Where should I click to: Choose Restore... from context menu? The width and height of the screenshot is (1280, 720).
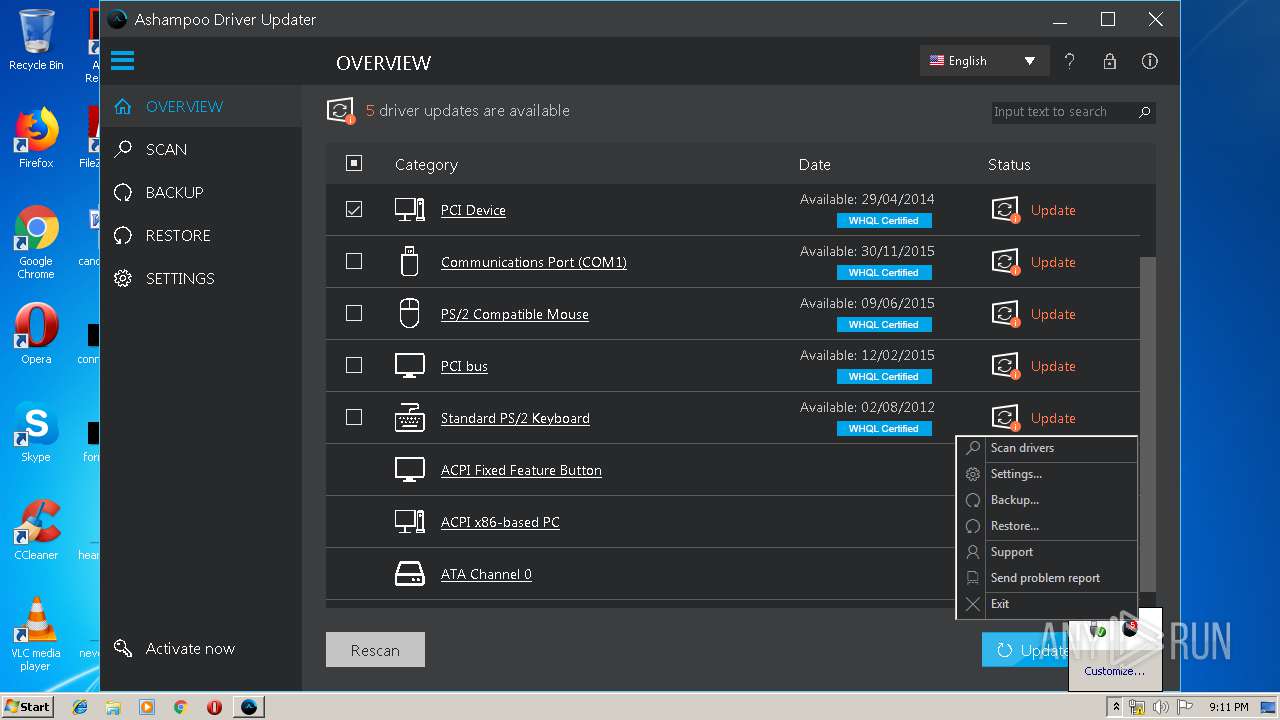coord(1047,526)
